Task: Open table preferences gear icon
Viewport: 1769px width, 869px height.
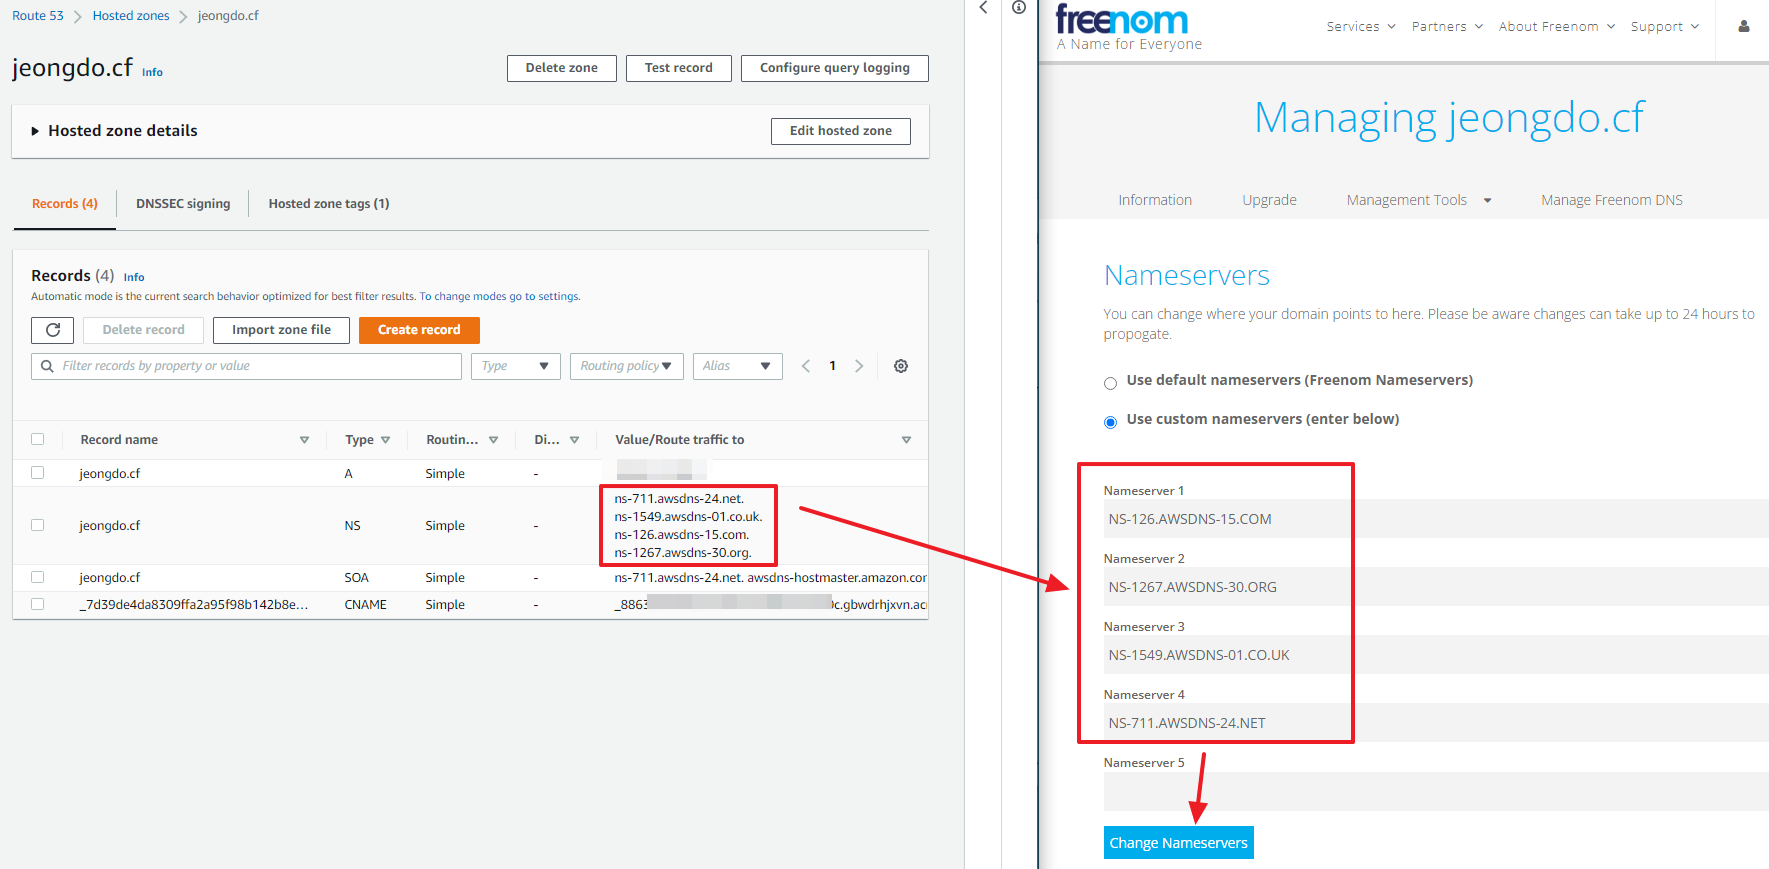Action: [901, 366]
